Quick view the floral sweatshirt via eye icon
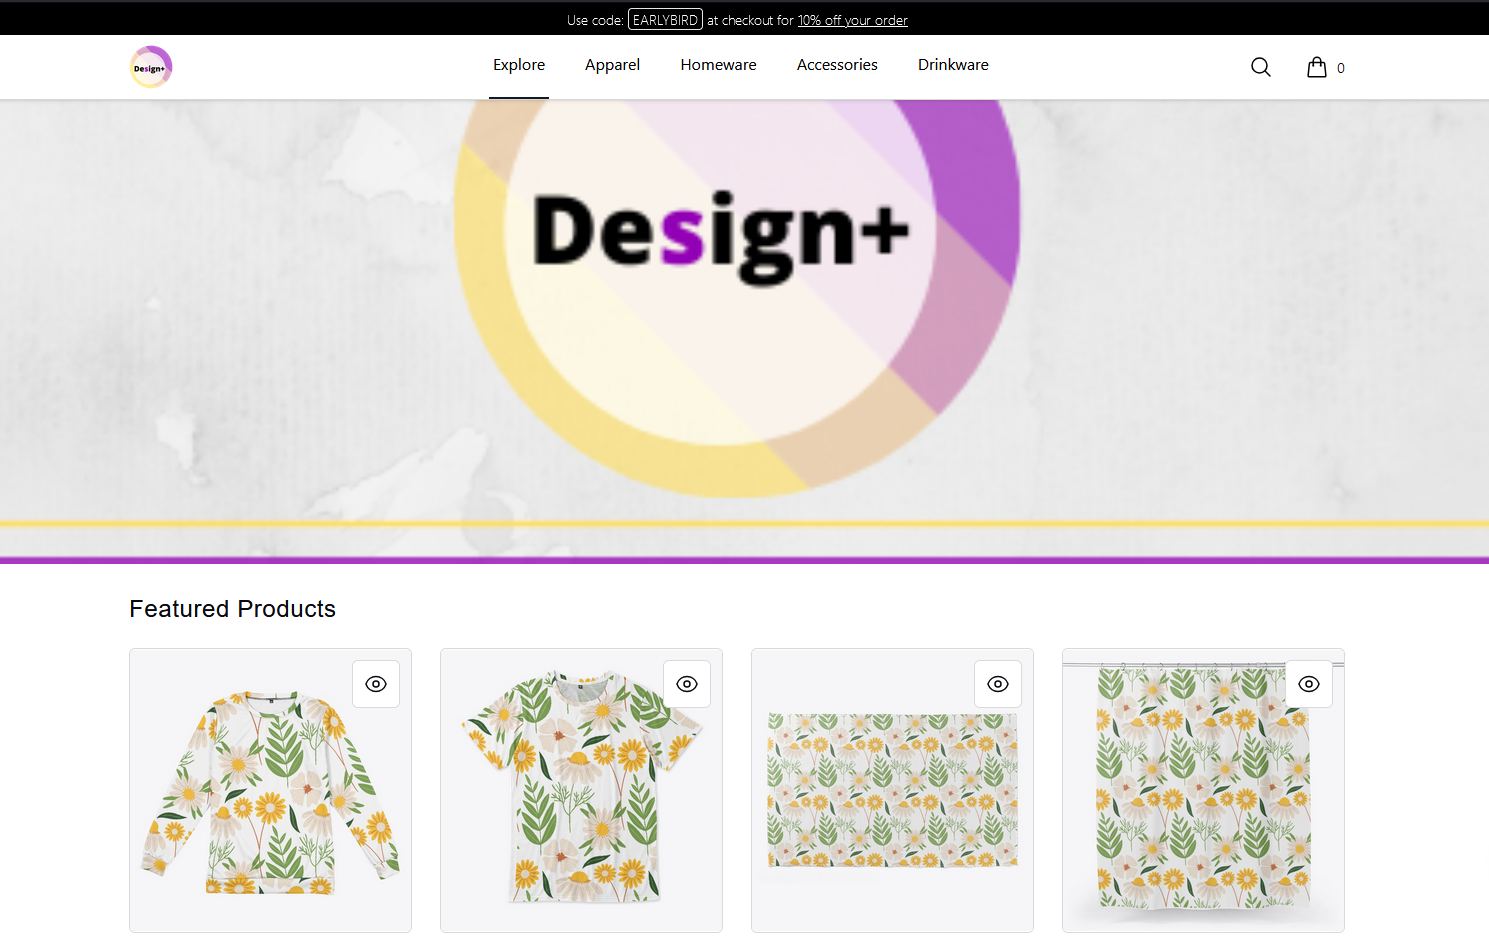Screen dimensions: 1489x945 [376, 684]
